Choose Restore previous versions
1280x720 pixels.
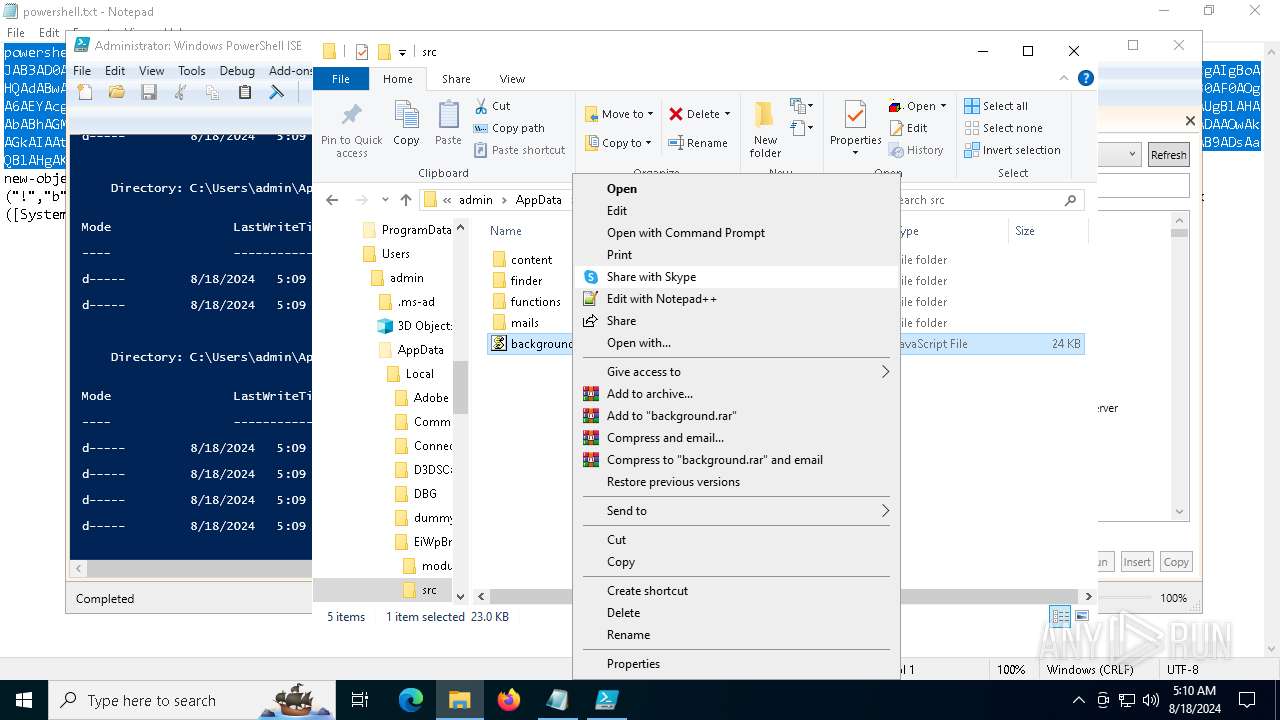pos(736,482)
